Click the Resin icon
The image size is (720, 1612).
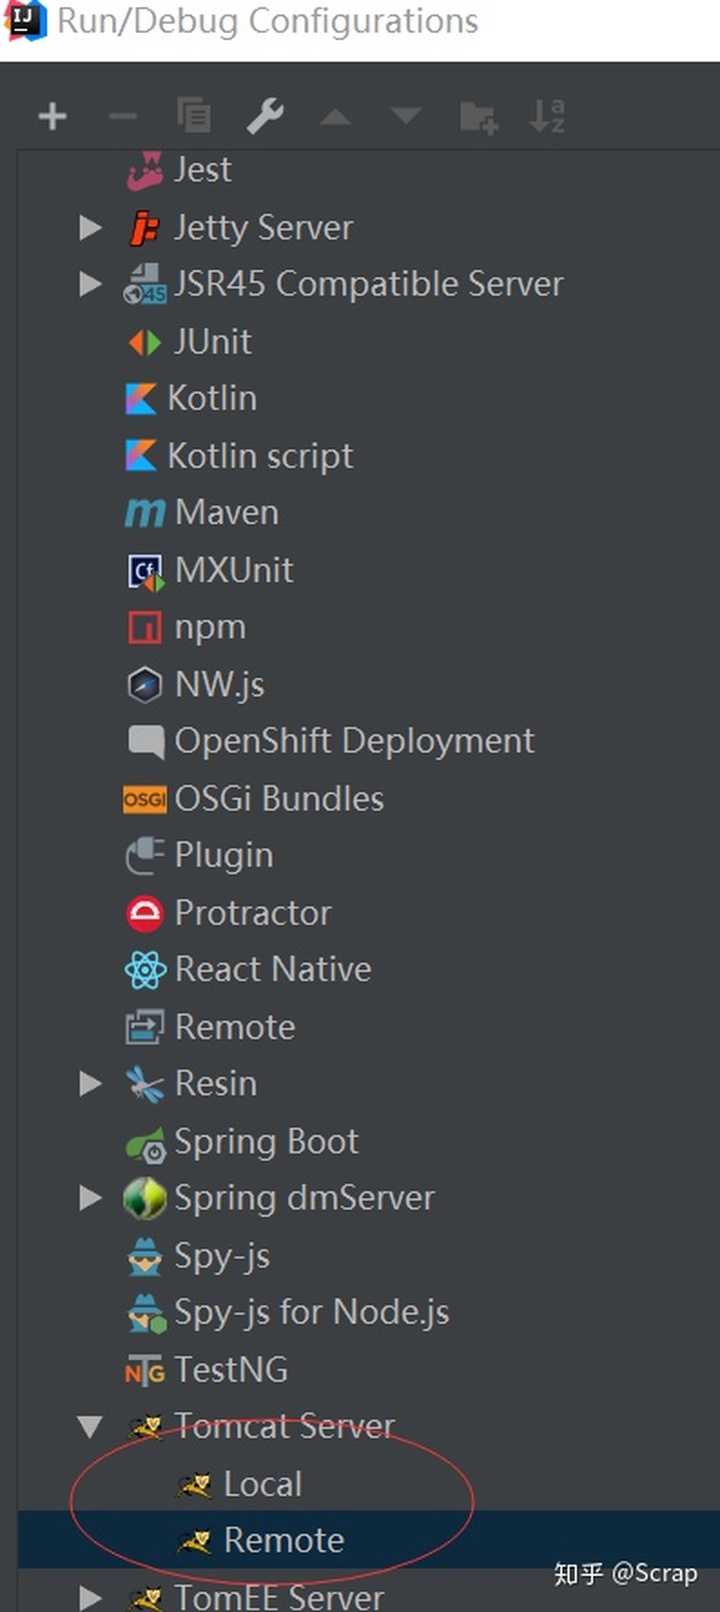coord(145,1085)
